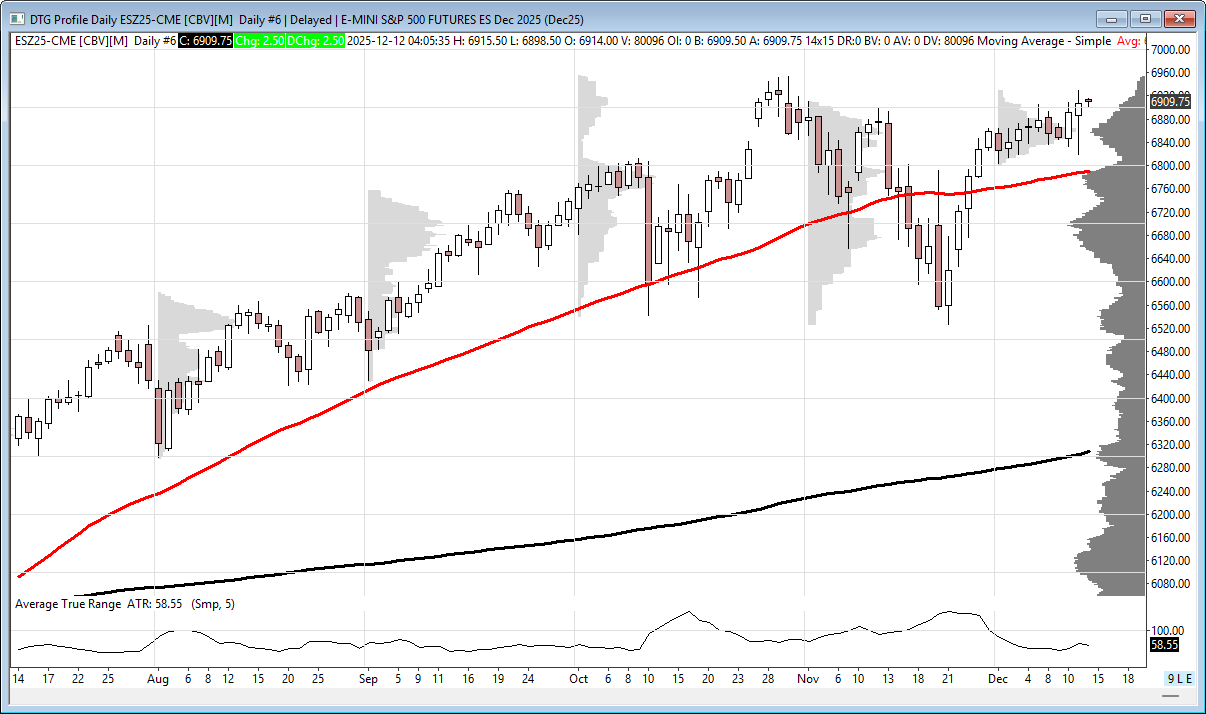Viewport: 1206px width, 714px height.
Task: Click the 100.00 level on the ATR scale
Action: [1168, 630]
